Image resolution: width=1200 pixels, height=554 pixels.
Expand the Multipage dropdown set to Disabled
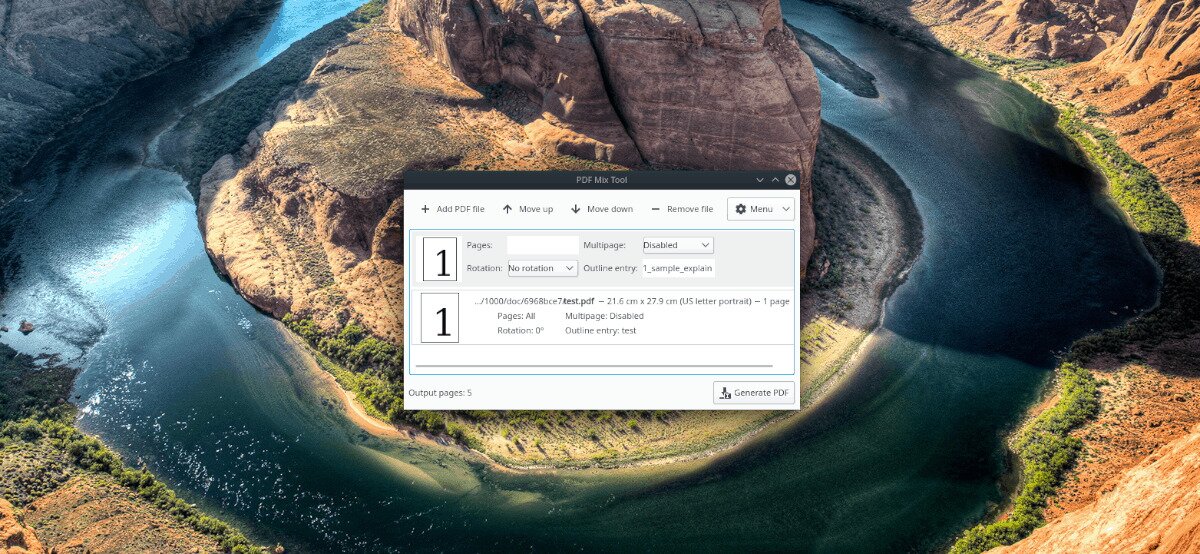point(677,245)
